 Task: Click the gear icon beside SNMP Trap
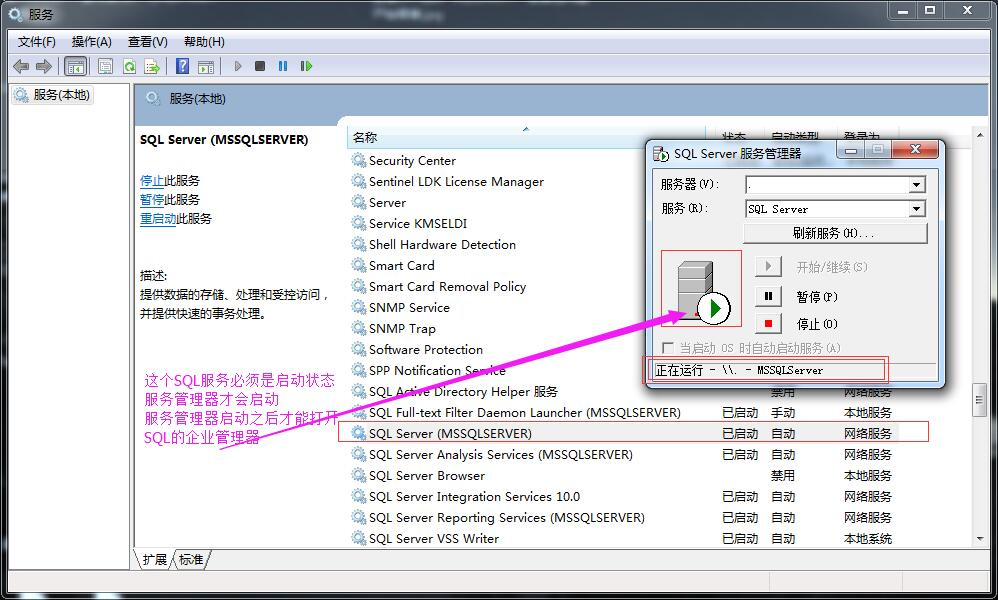point(358,328)
